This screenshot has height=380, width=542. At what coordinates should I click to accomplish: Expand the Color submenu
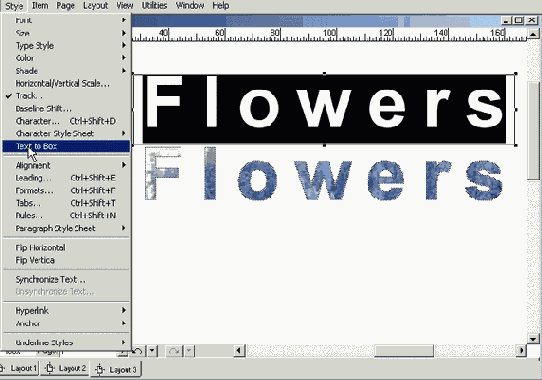(x=66, y=58)
